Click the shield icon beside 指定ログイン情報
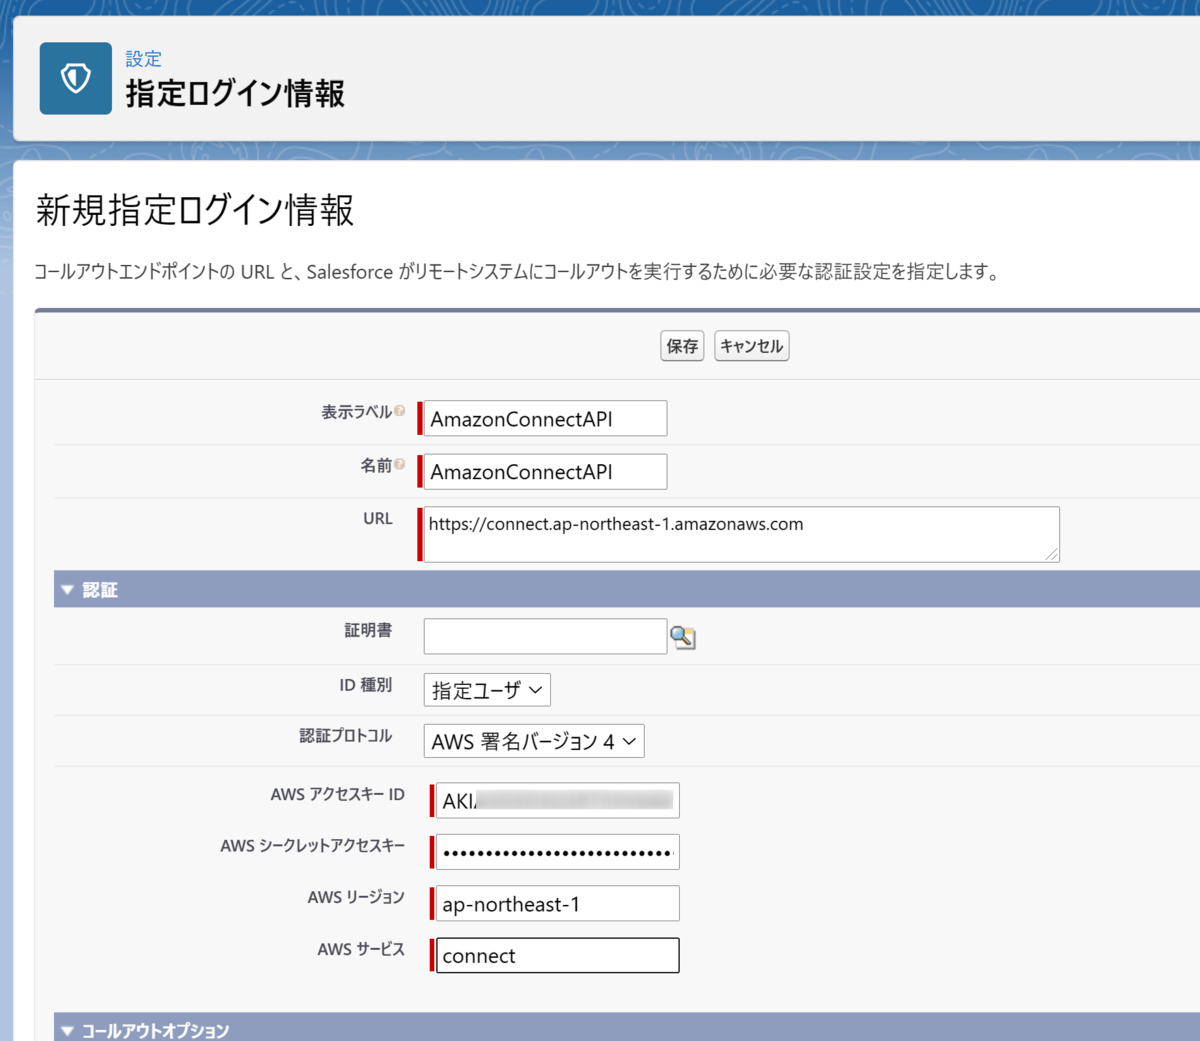The width and height of the screenshot is (1200, 1041). click(76, 78)
